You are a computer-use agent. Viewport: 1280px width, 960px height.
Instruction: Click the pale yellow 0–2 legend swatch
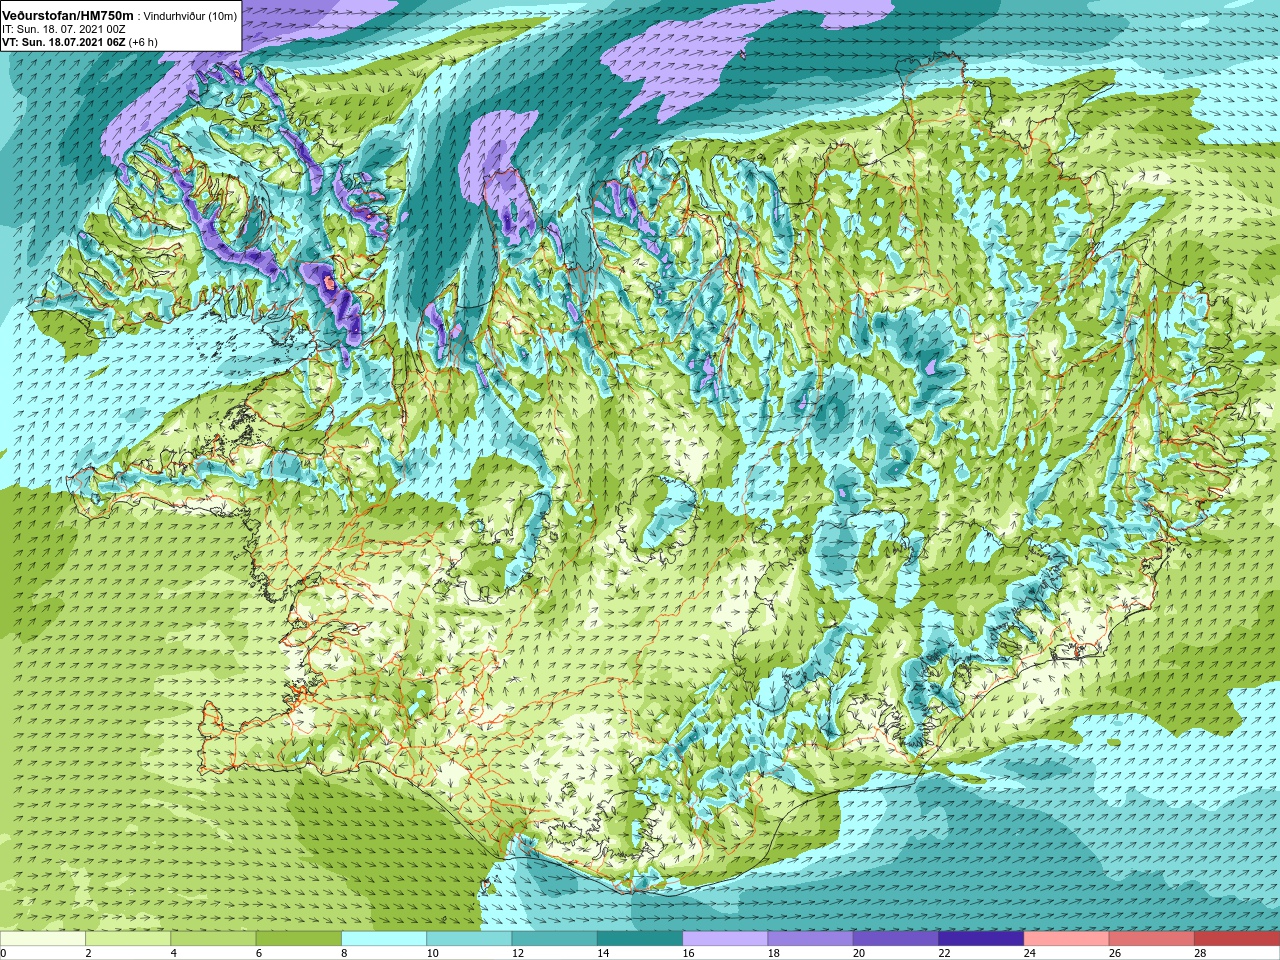43,938
